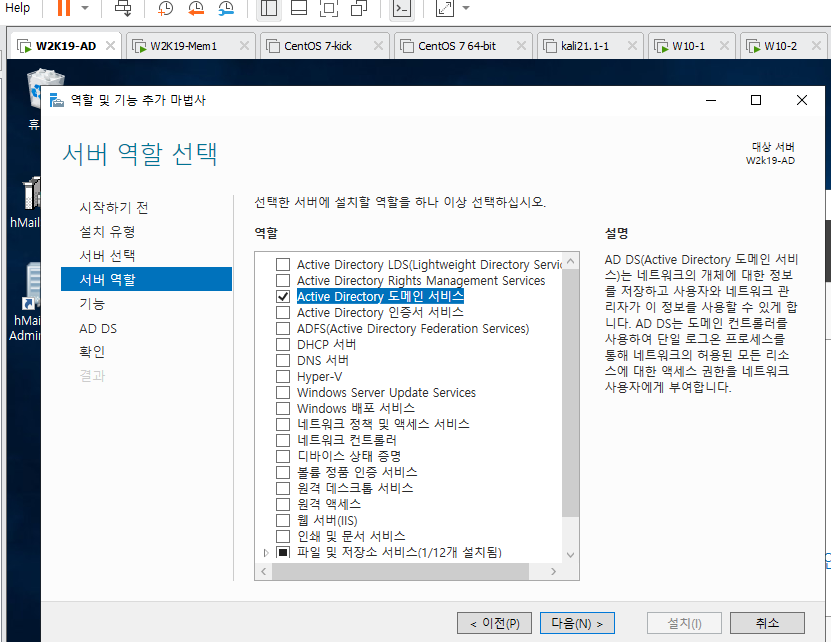This screenshot has width=831, height=642.
Task: Select the 서버 역할 wizard step
Action: [146, 279]
